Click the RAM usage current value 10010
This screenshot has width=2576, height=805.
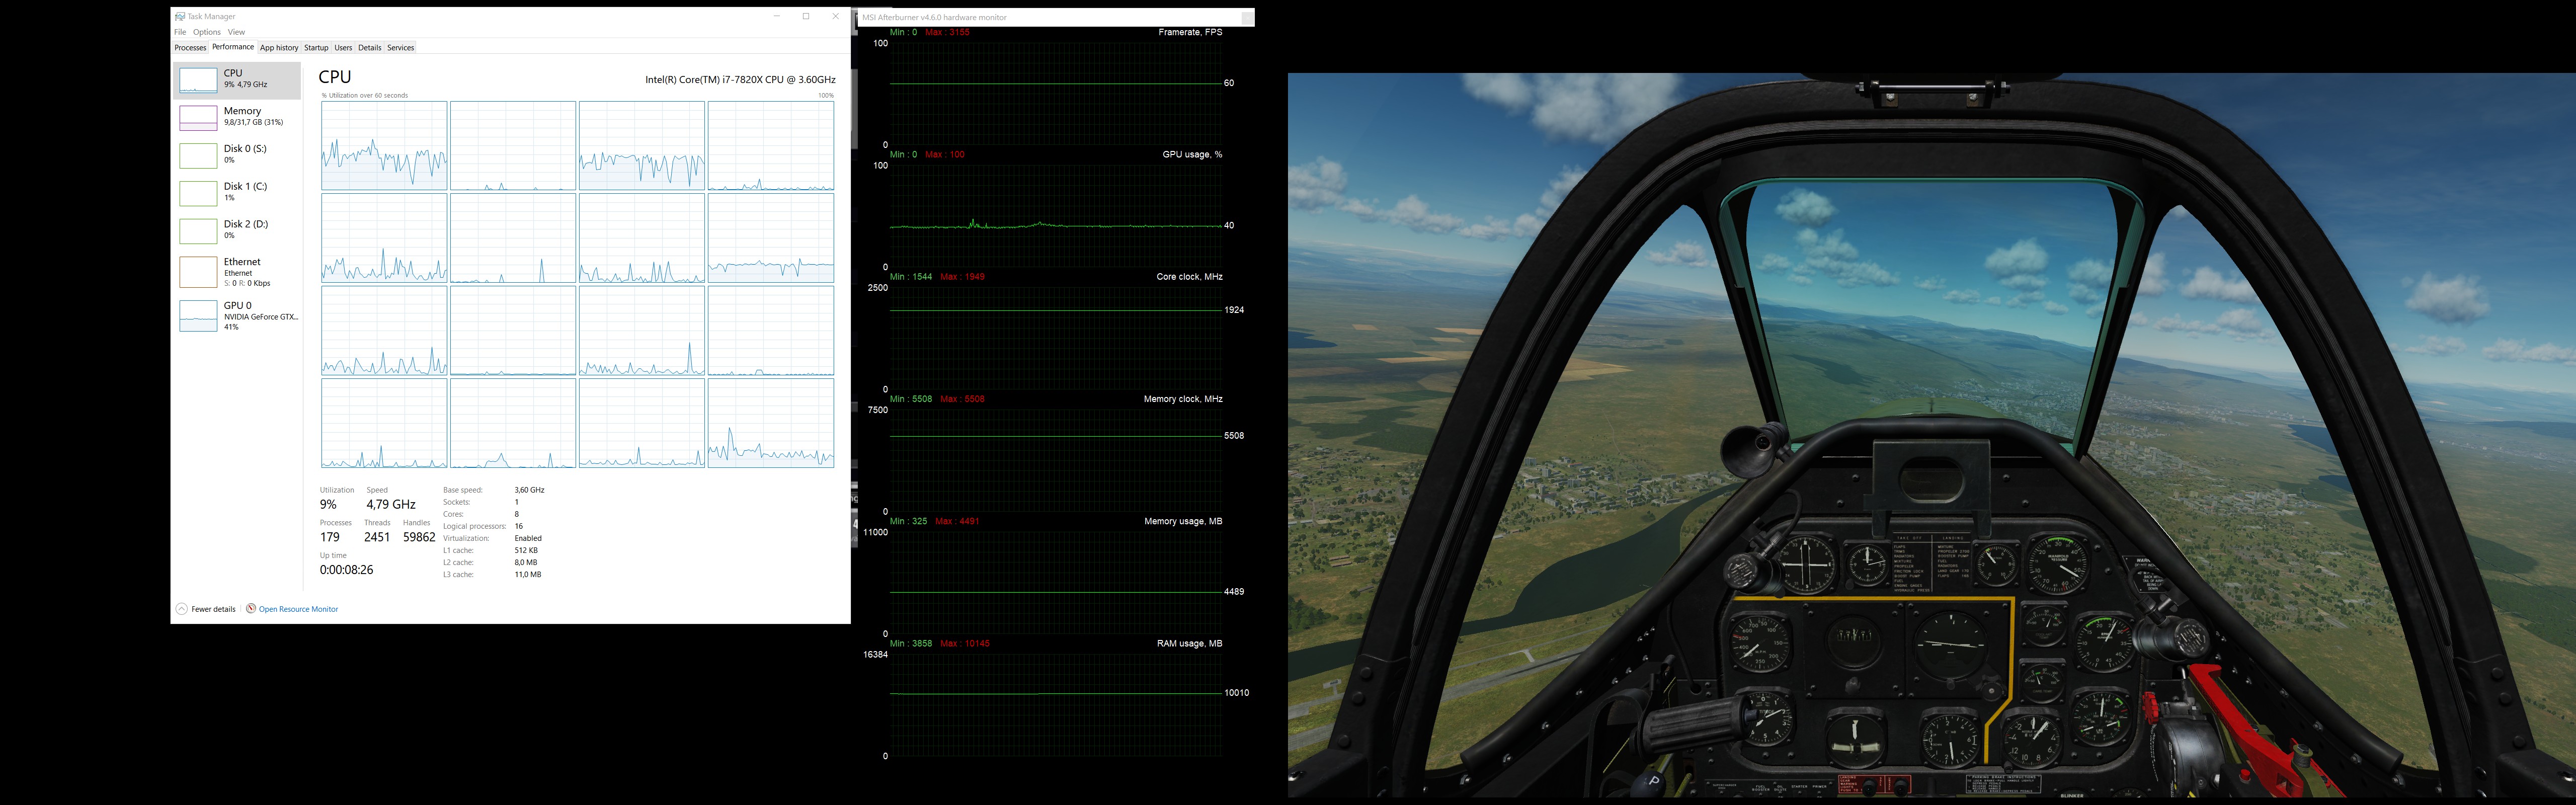(1236, 692)
